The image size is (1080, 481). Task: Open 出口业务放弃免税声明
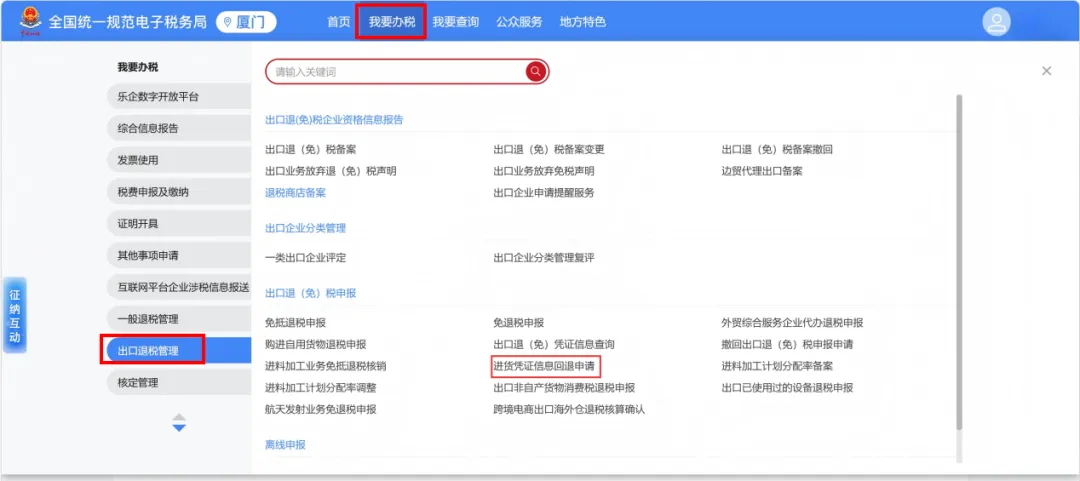point(543,171)
